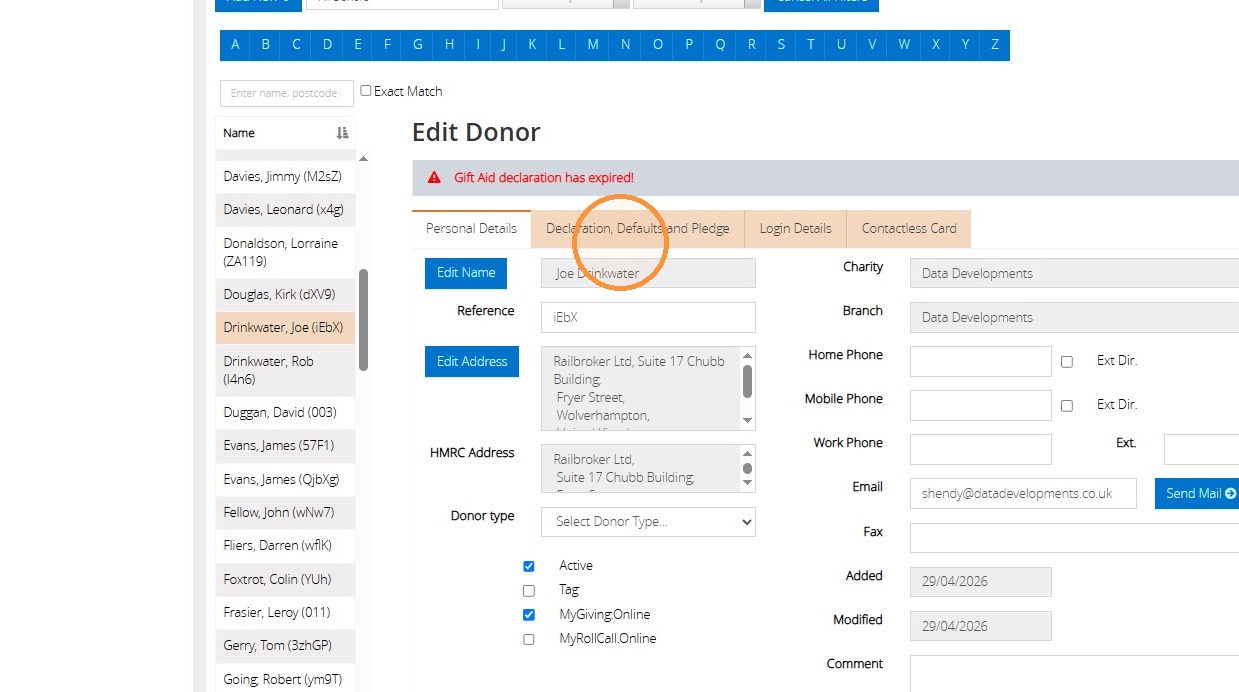Click the Edit Address button
1239x692 pixels.
click(472, 362)
